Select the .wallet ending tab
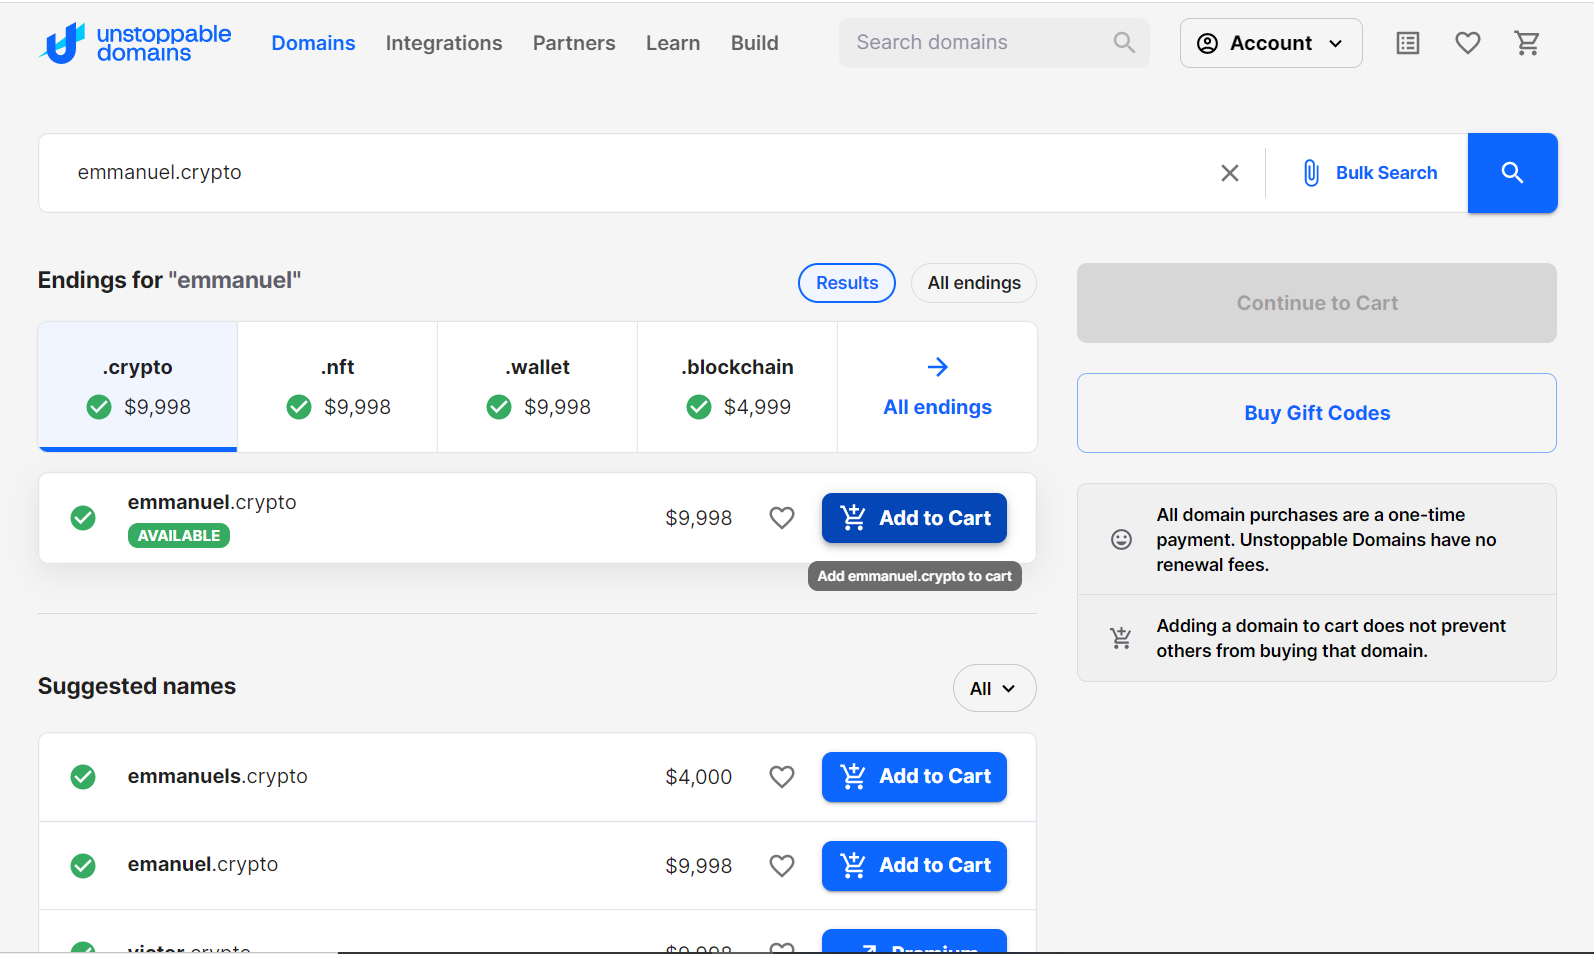Image resolution: width=1594 pixels, height=954 pixels. pos(538,387)
